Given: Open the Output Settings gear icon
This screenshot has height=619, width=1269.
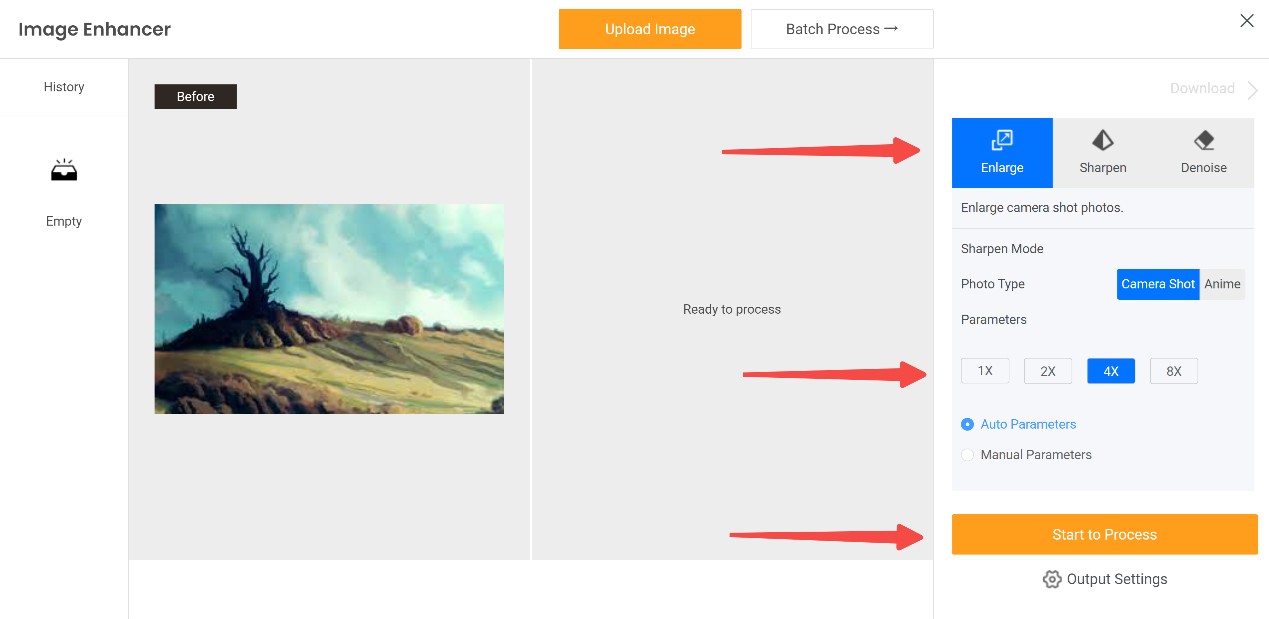Looking at the screenshot, I should click(1052, 579).
